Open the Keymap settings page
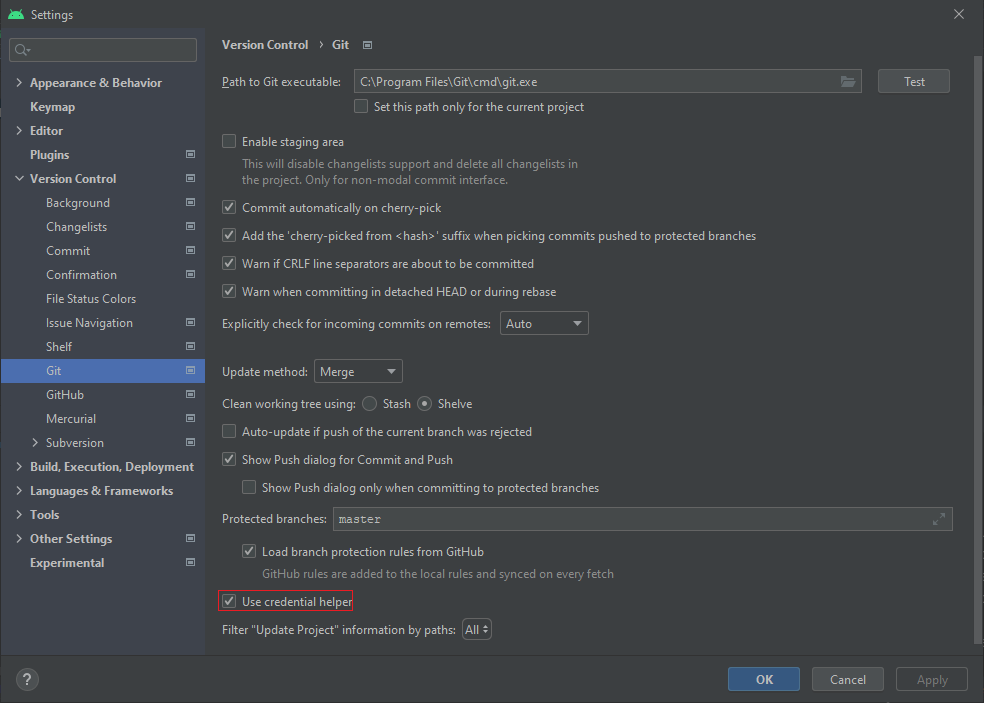 [x=53, y=107]
